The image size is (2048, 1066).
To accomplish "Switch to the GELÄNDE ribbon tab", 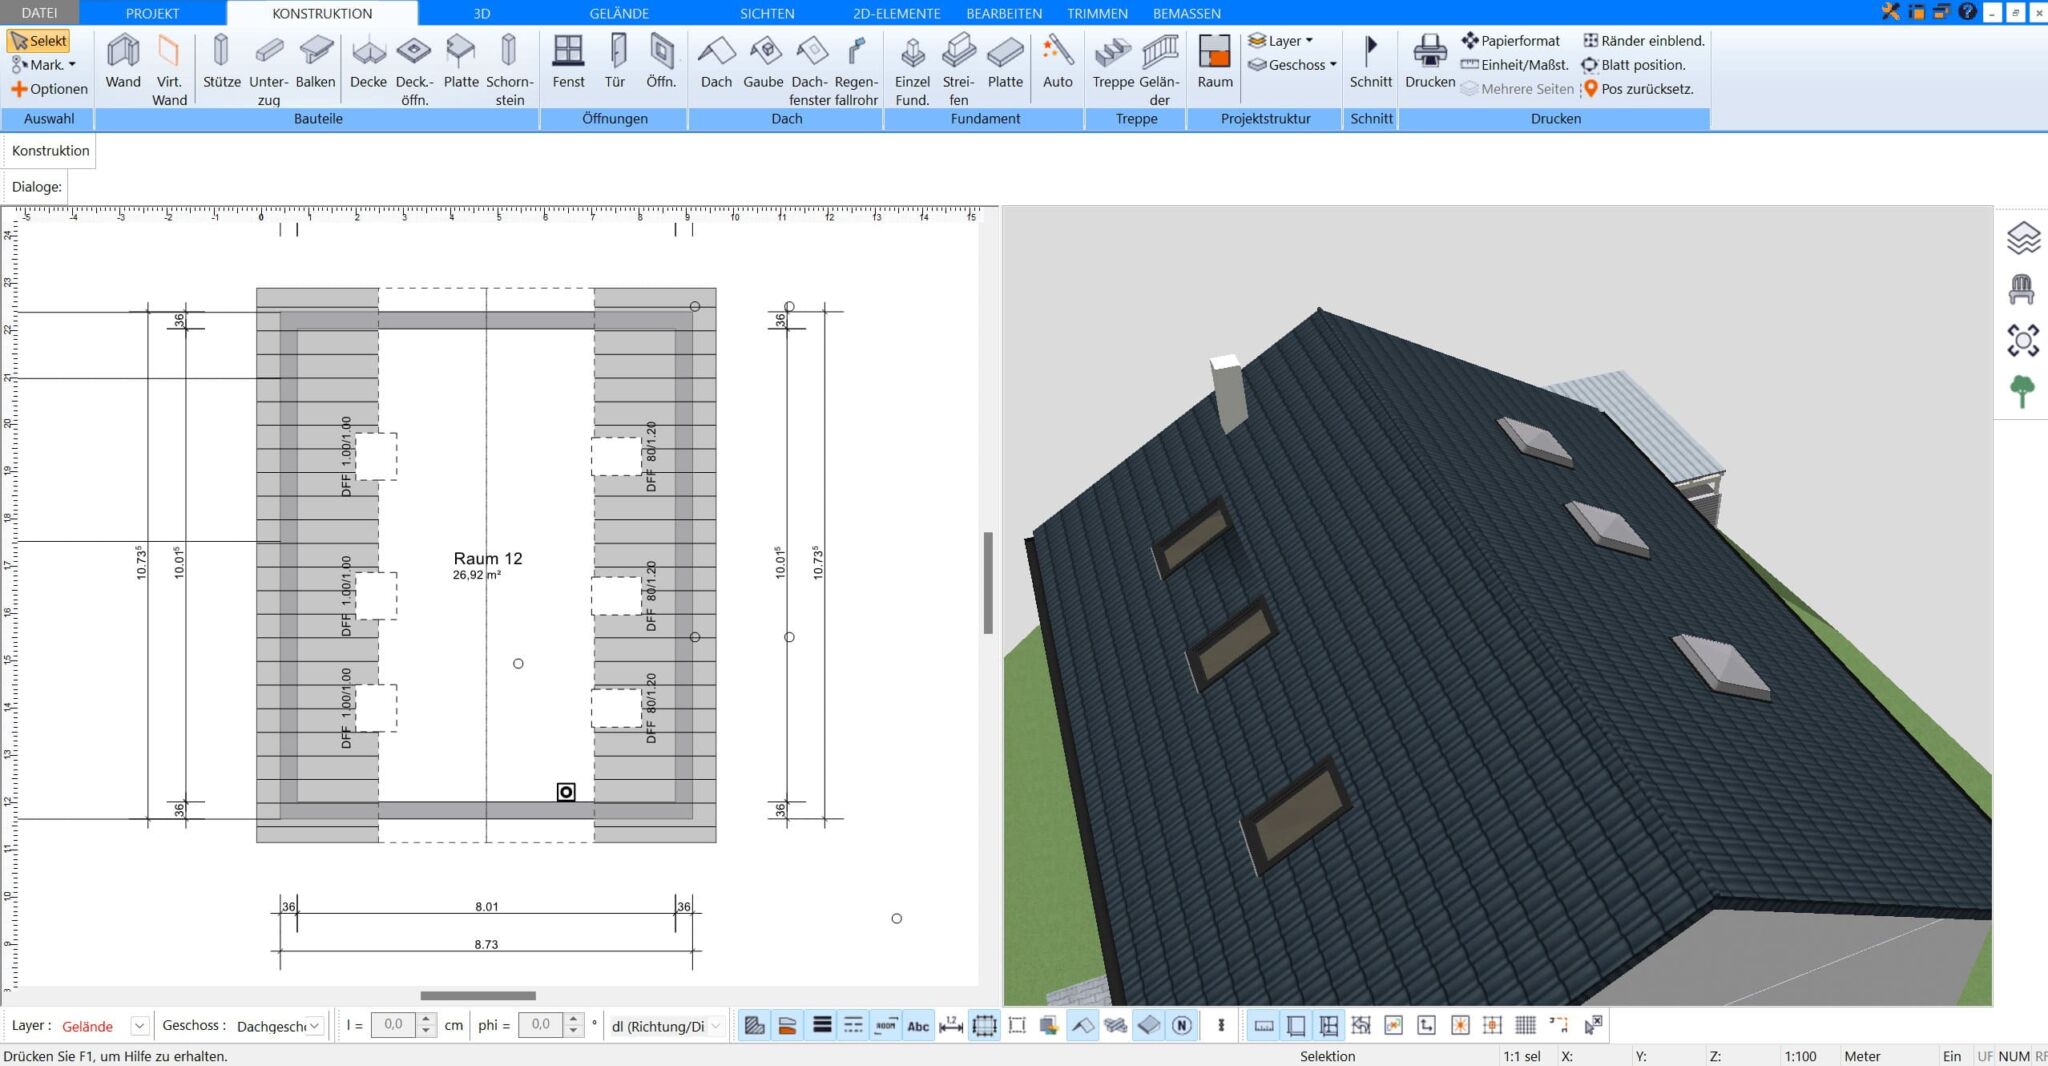I will click(618, 13).
